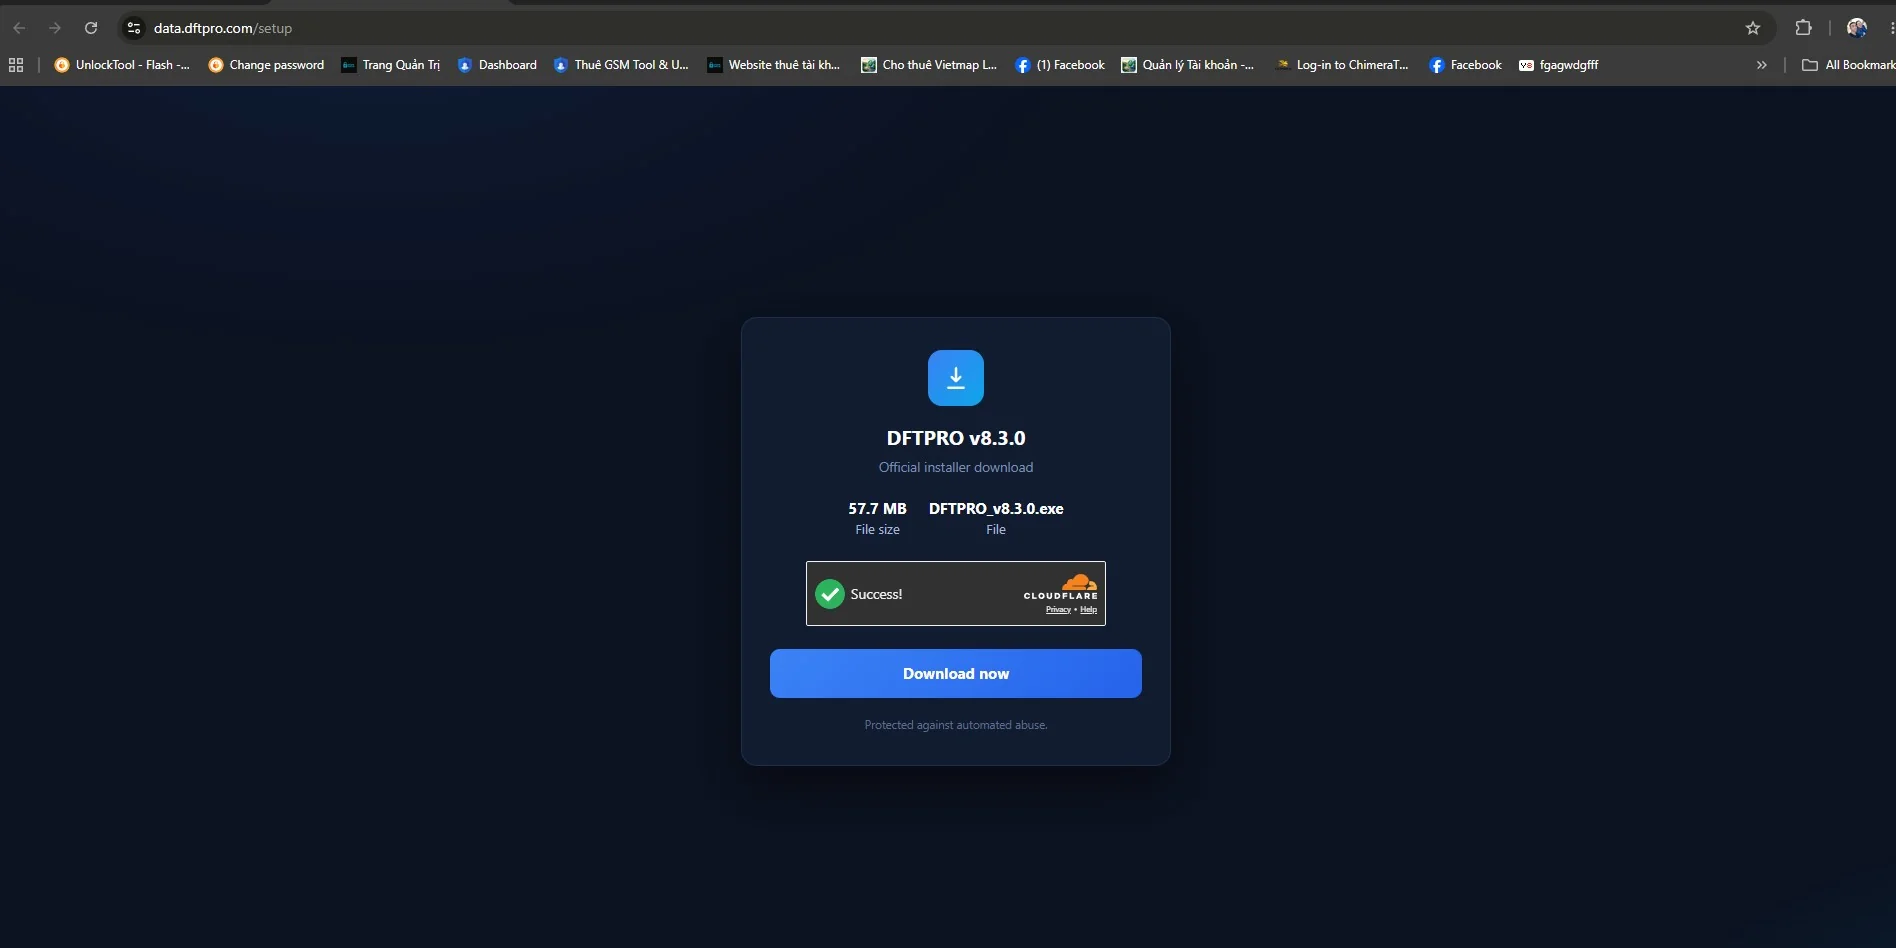Reload the current page

[x=91, y=28]
